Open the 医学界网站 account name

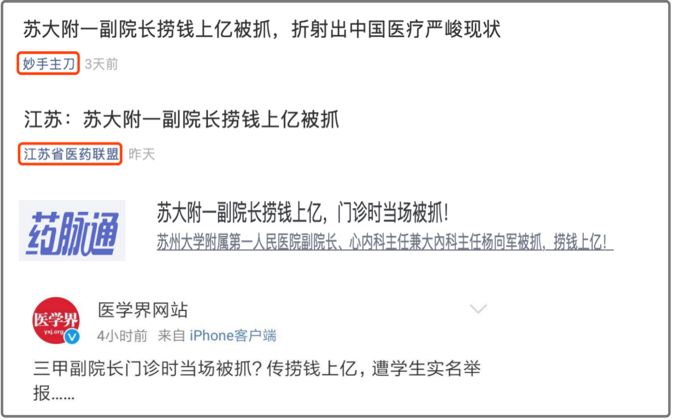pos(143,310)
